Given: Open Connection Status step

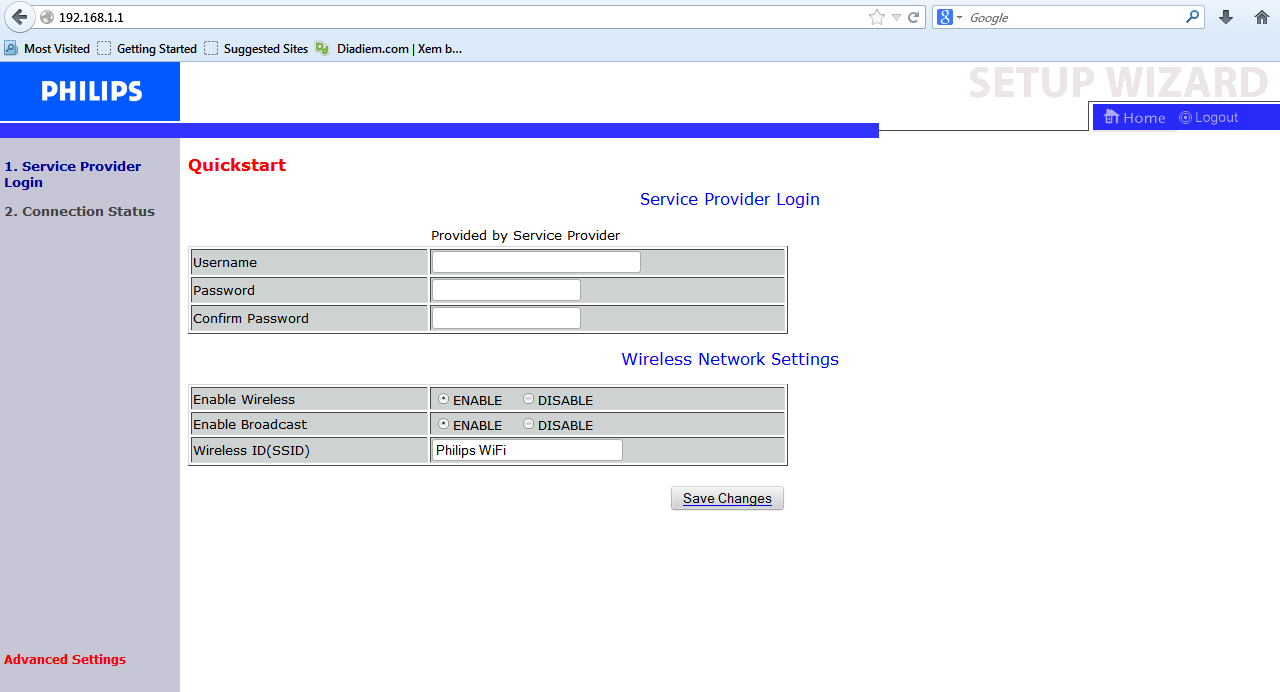Looking at the screenshot, I should (x=79, y=211).
